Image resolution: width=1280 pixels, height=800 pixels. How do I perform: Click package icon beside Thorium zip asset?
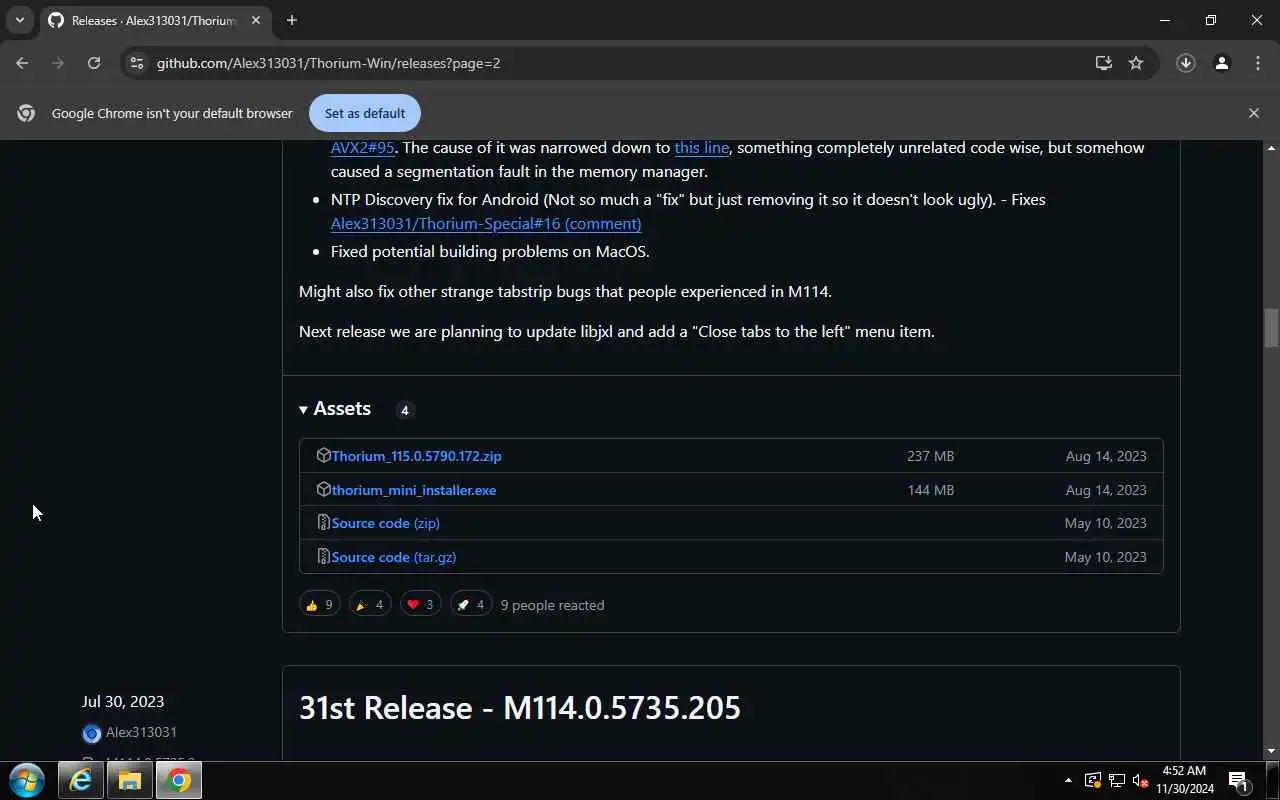click(323, 455)
